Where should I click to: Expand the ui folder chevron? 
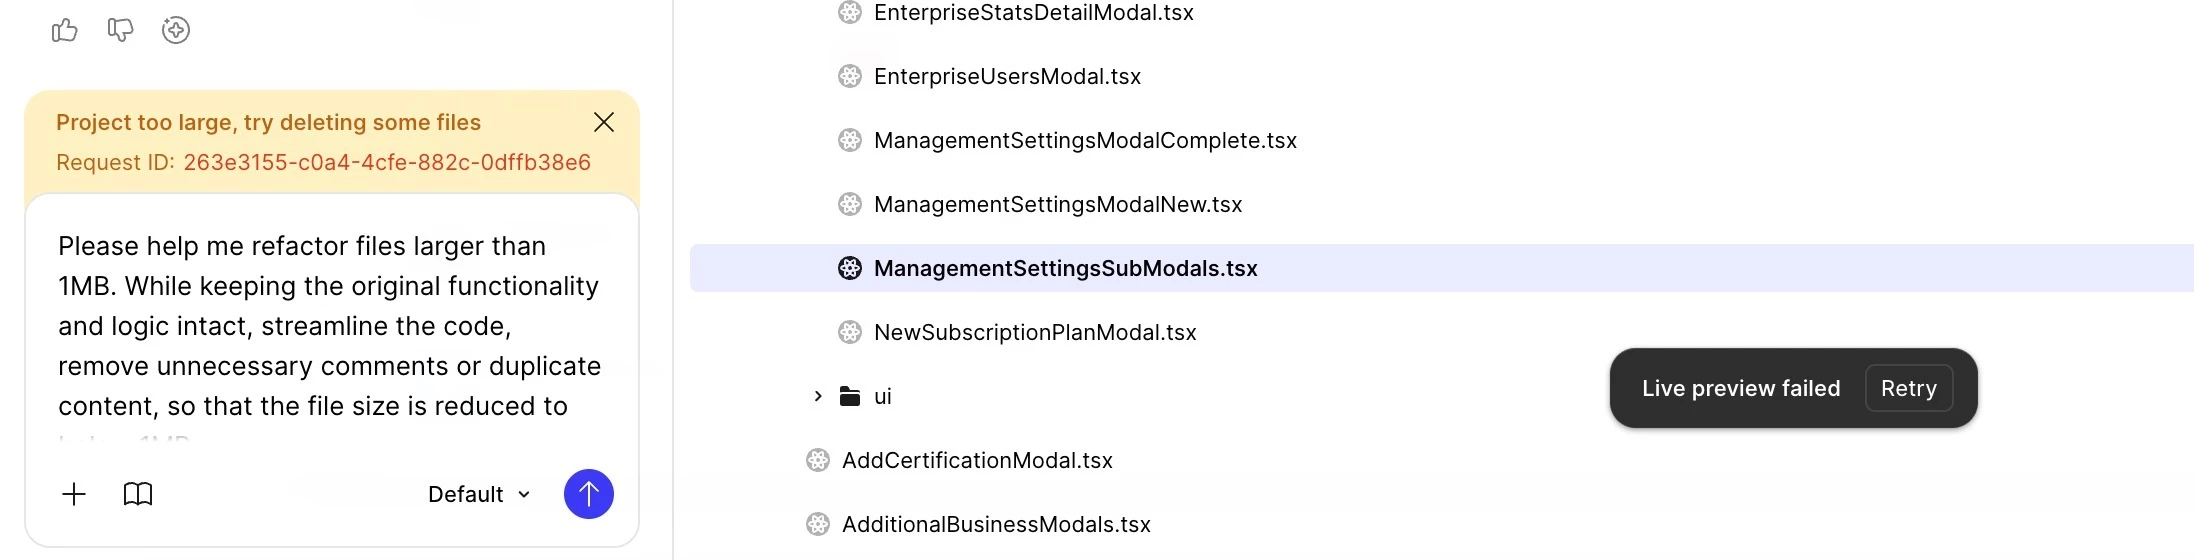coord(818,396)
